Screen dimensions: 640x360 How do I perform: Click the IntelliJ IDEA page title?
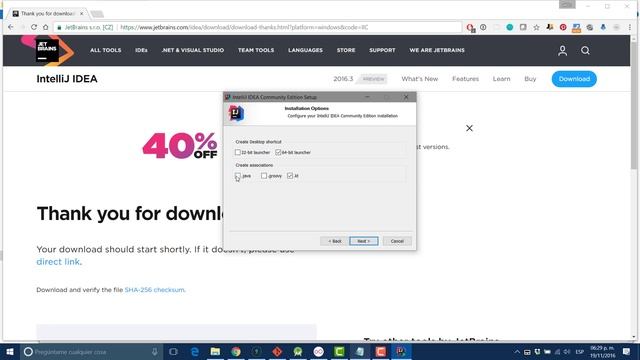coord(67,79)
